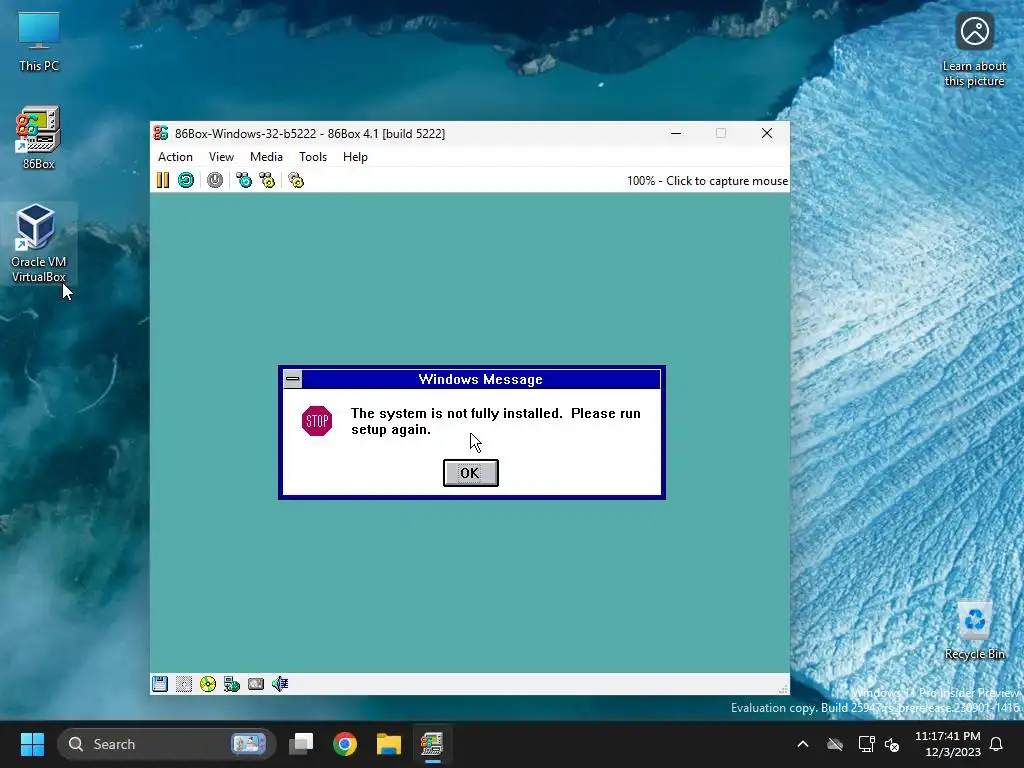
Task: Send Ctrl+Alt+Del using teal keys icon
Action: pyautogui.click(x=244, y=180)
